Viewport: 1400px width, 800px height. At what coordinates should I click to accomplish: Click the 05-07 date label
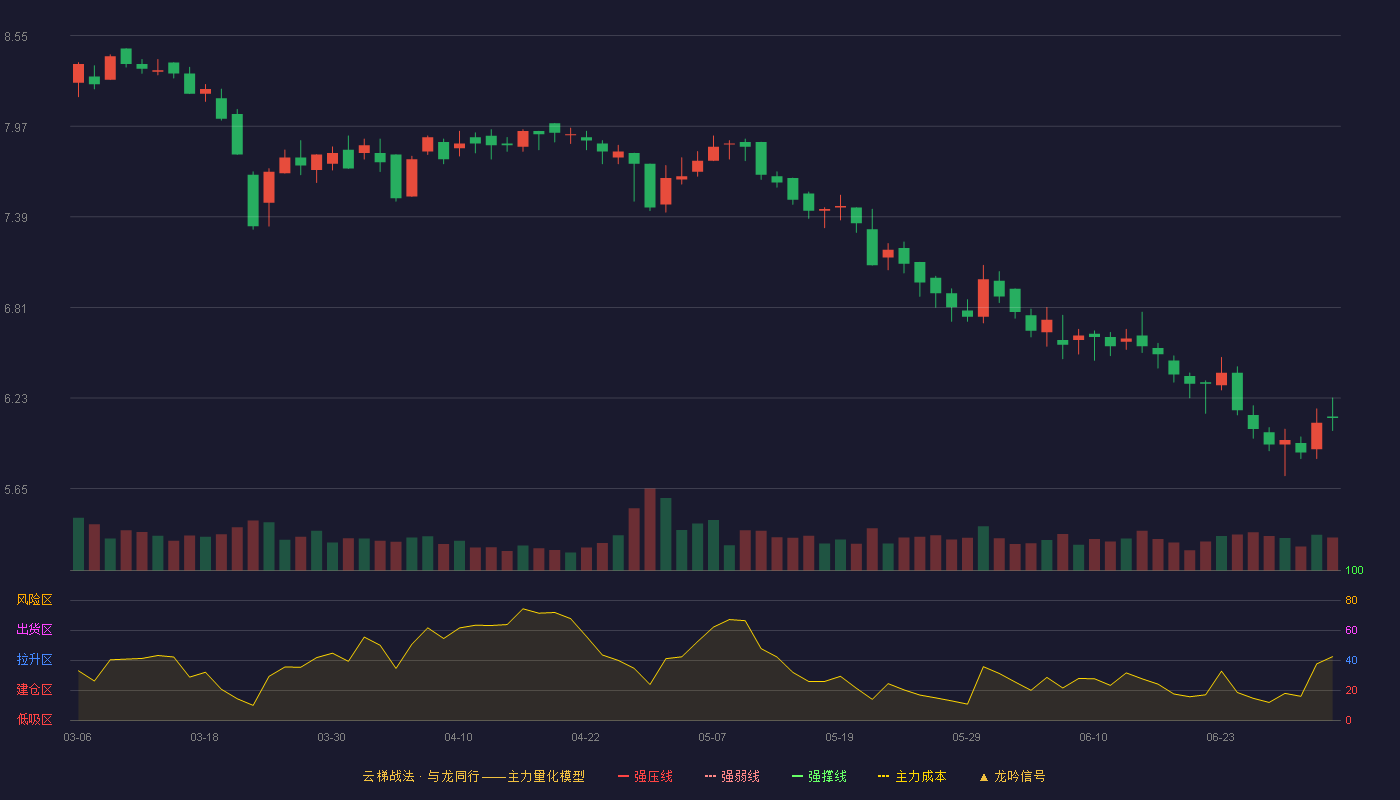(x=713, y=737)
